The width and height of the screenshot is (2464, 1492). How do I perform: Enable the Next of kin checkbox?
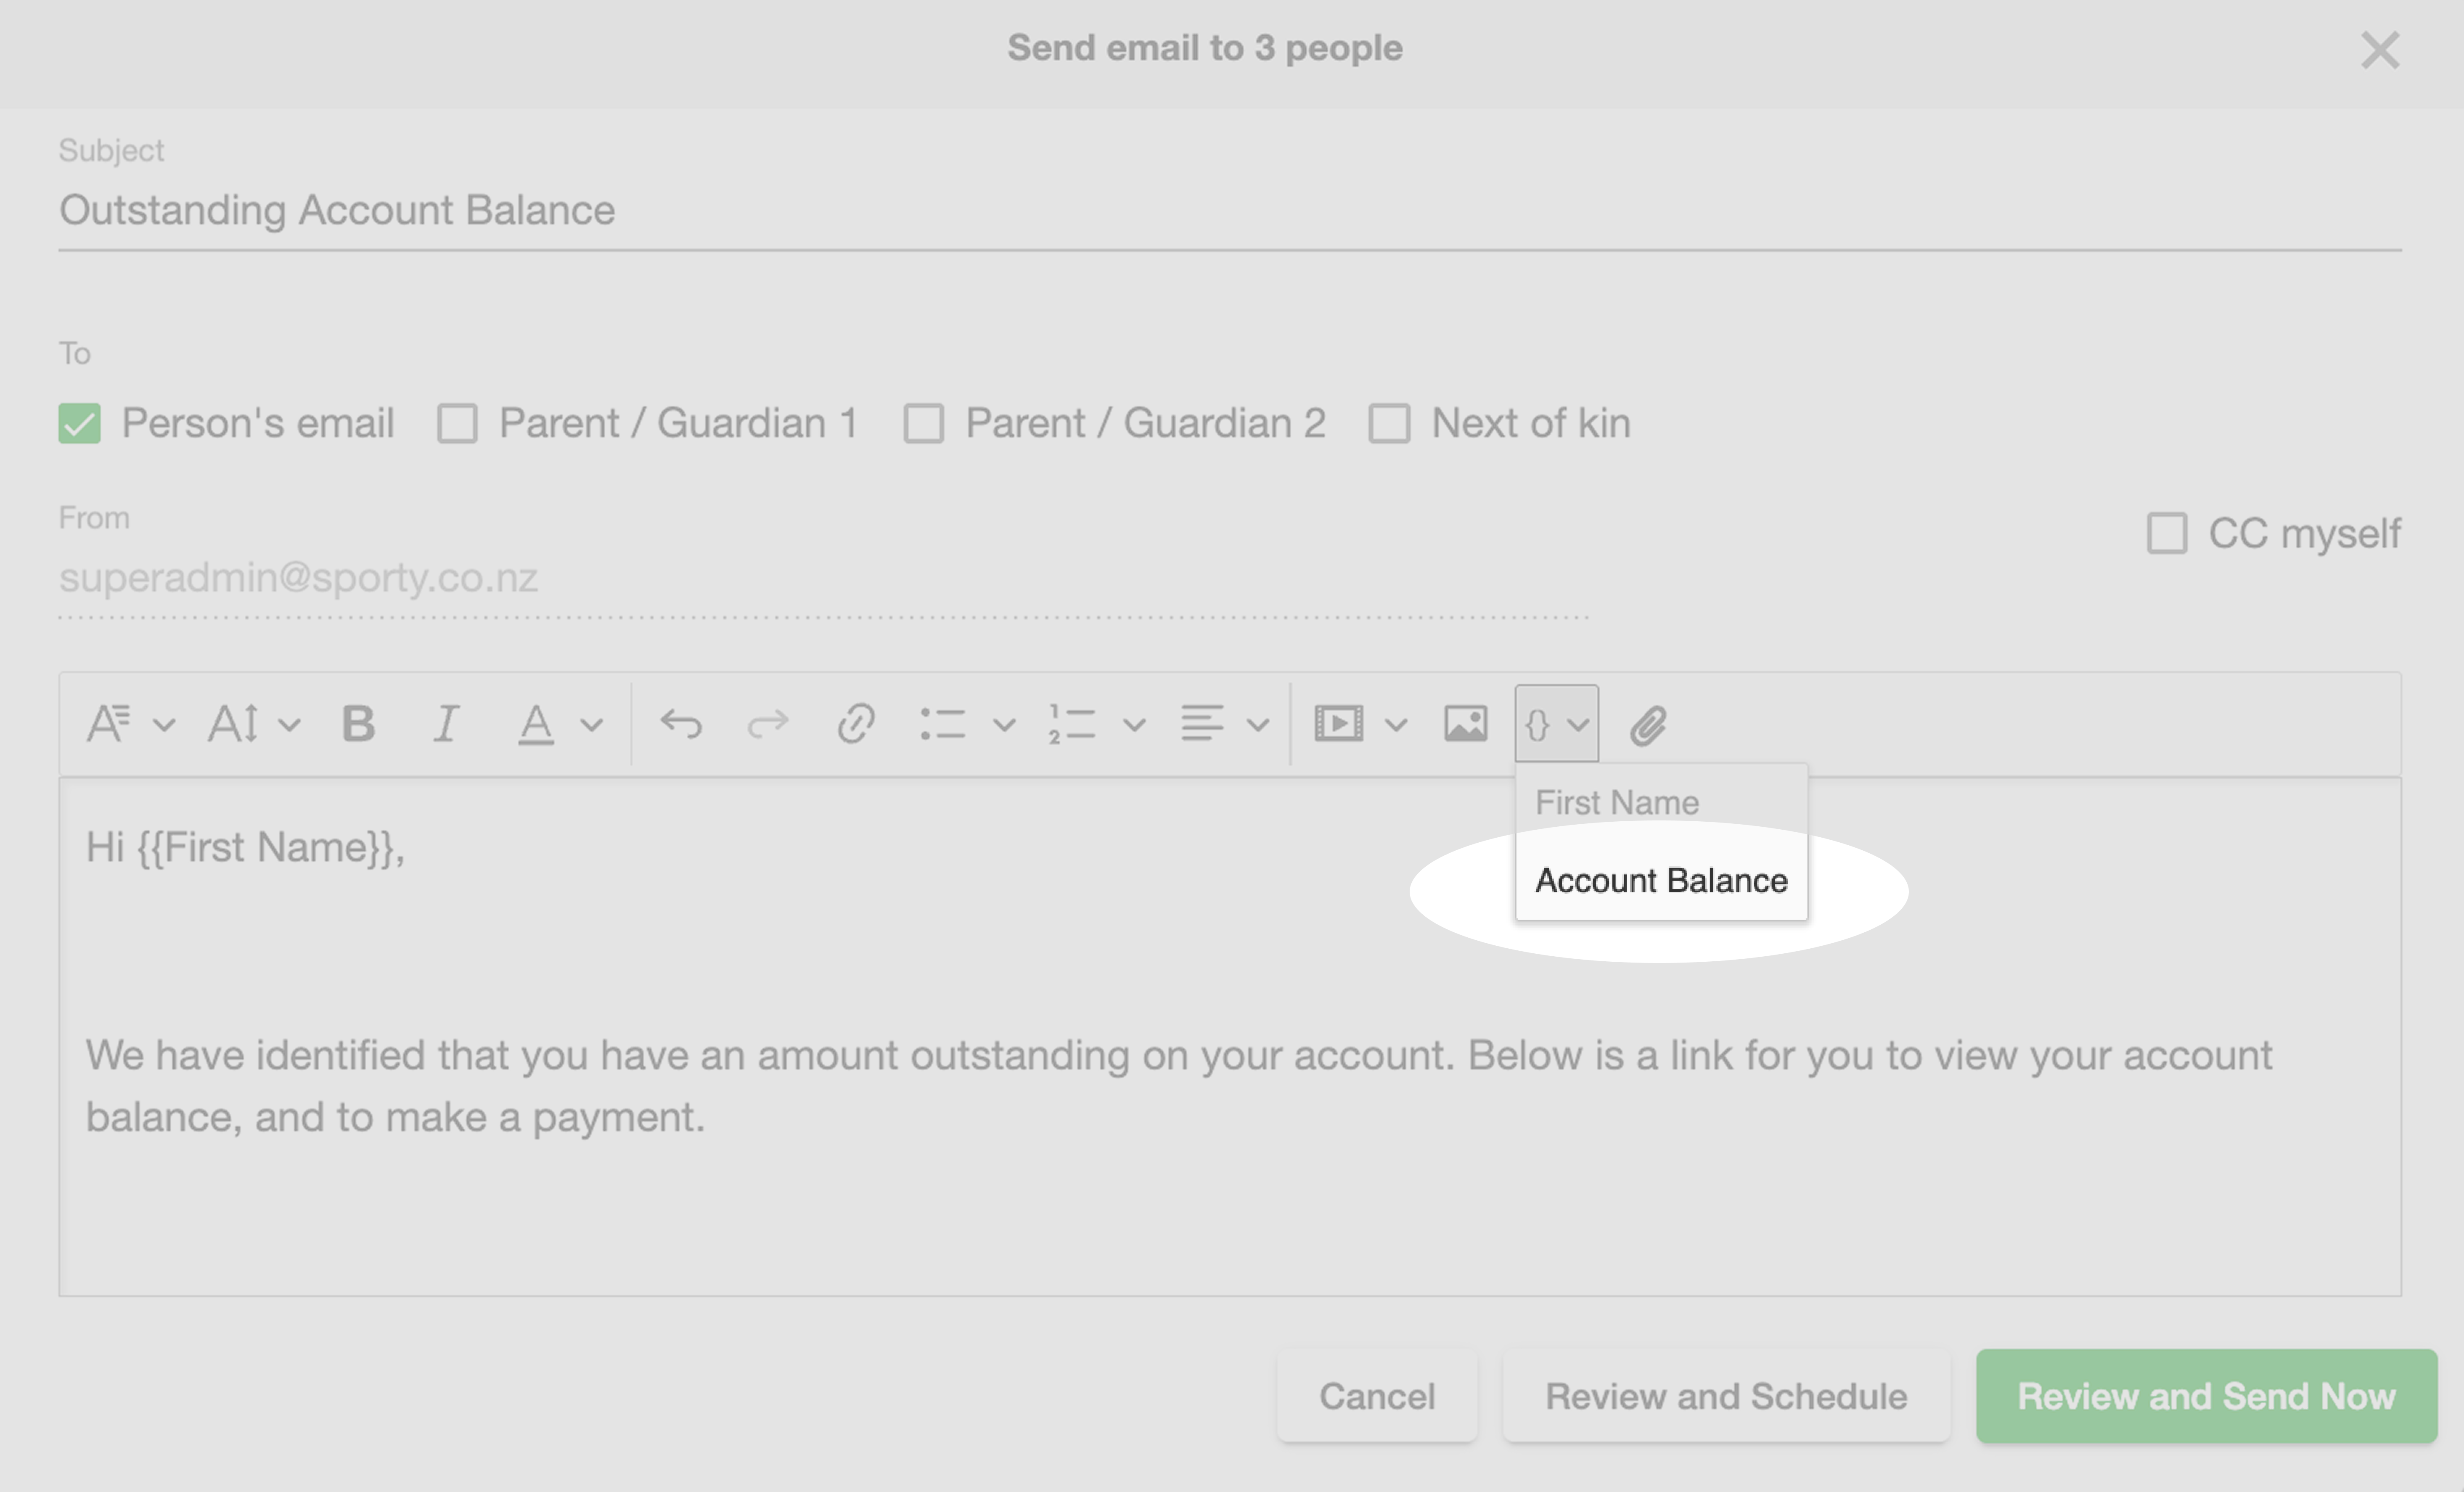pyautogui.click(x=1390, y=423)
